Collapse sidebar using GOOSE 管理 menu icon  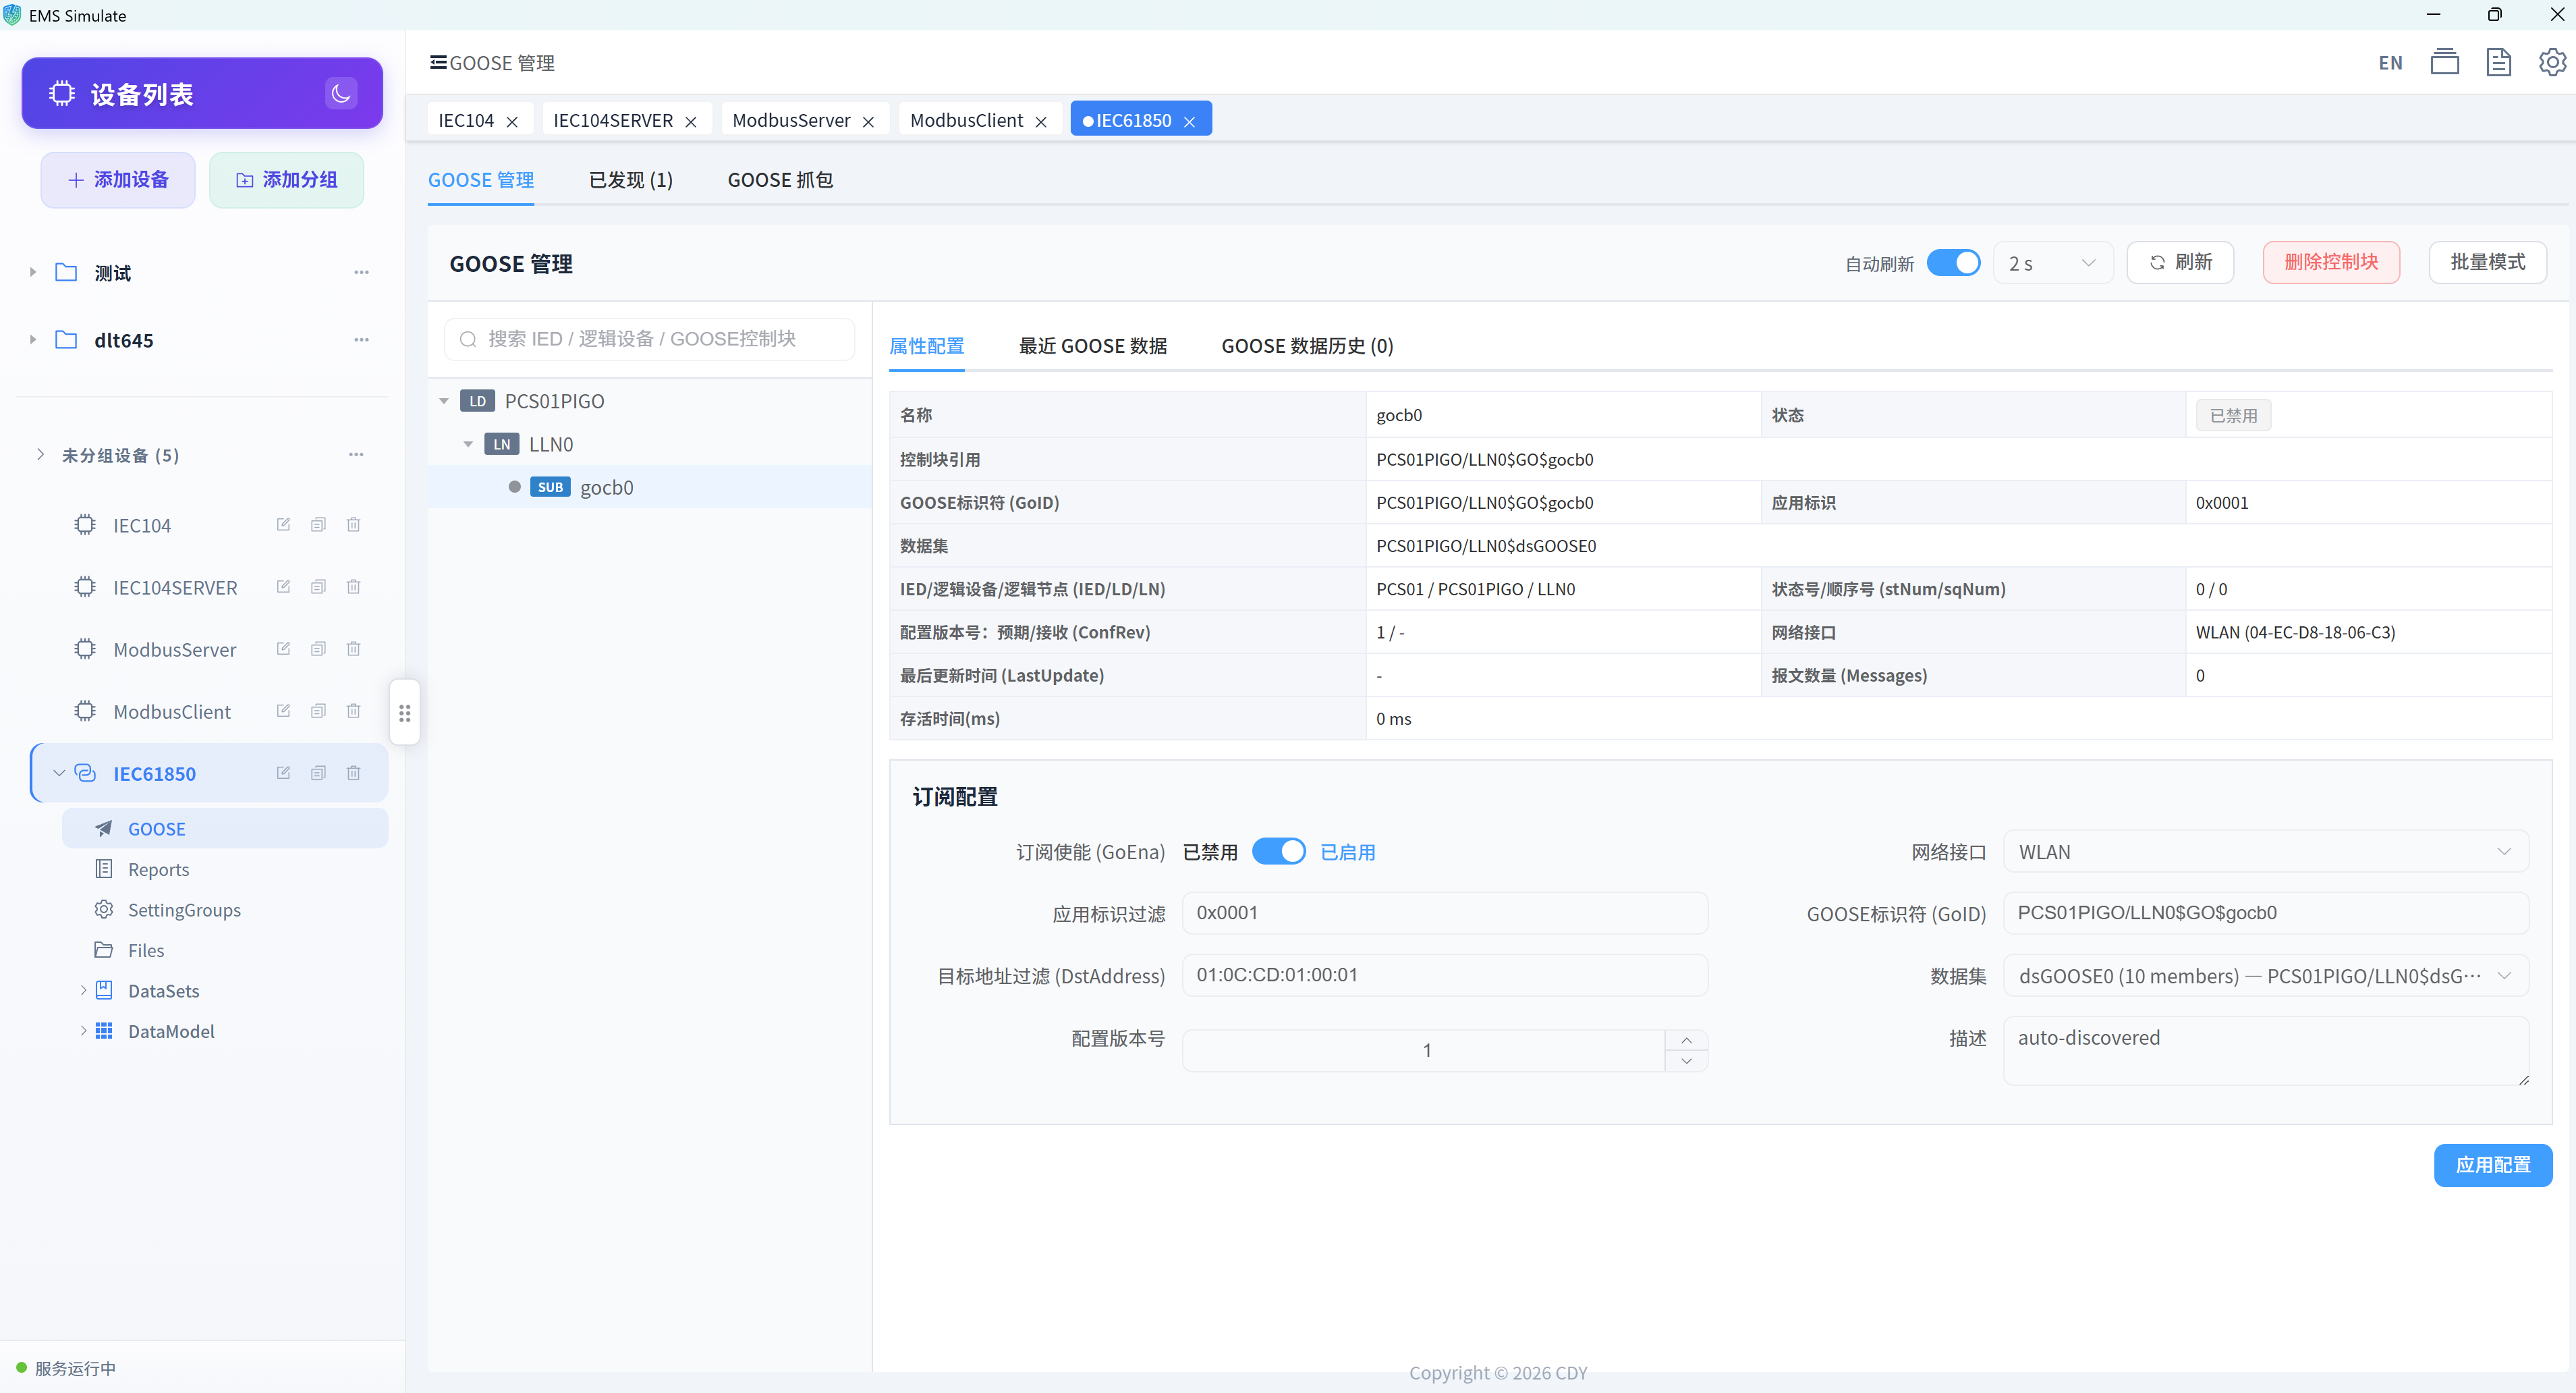438,62
